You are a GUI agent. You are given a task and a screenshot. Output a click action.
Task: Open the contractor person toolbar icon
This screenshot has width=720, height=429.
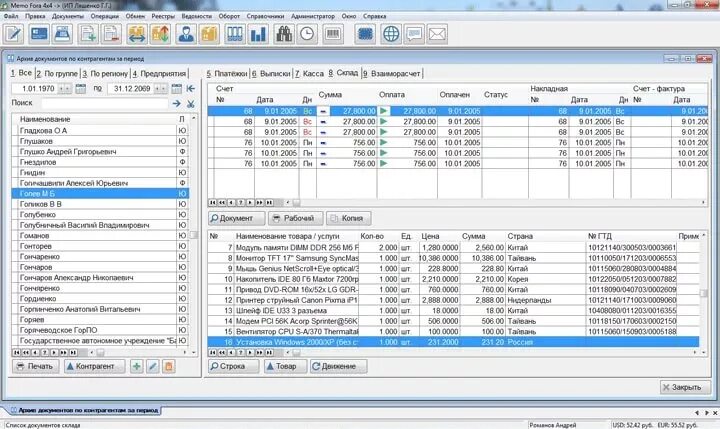[x=186, y=34]
